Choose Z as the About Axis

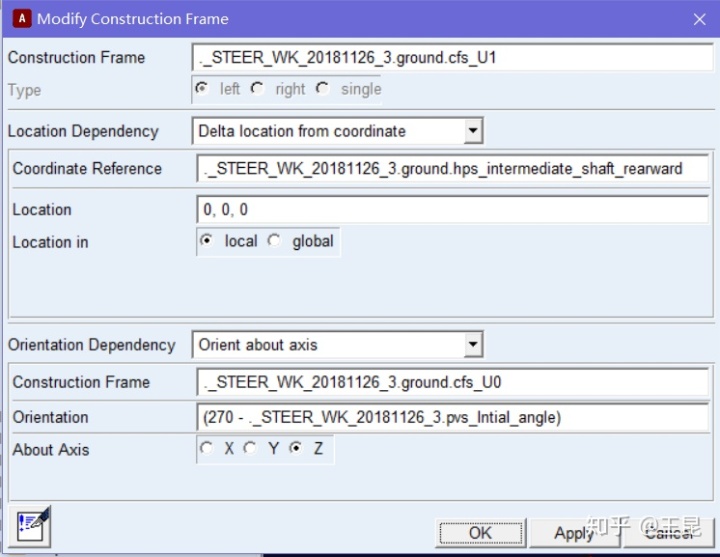tap(295, 449)
